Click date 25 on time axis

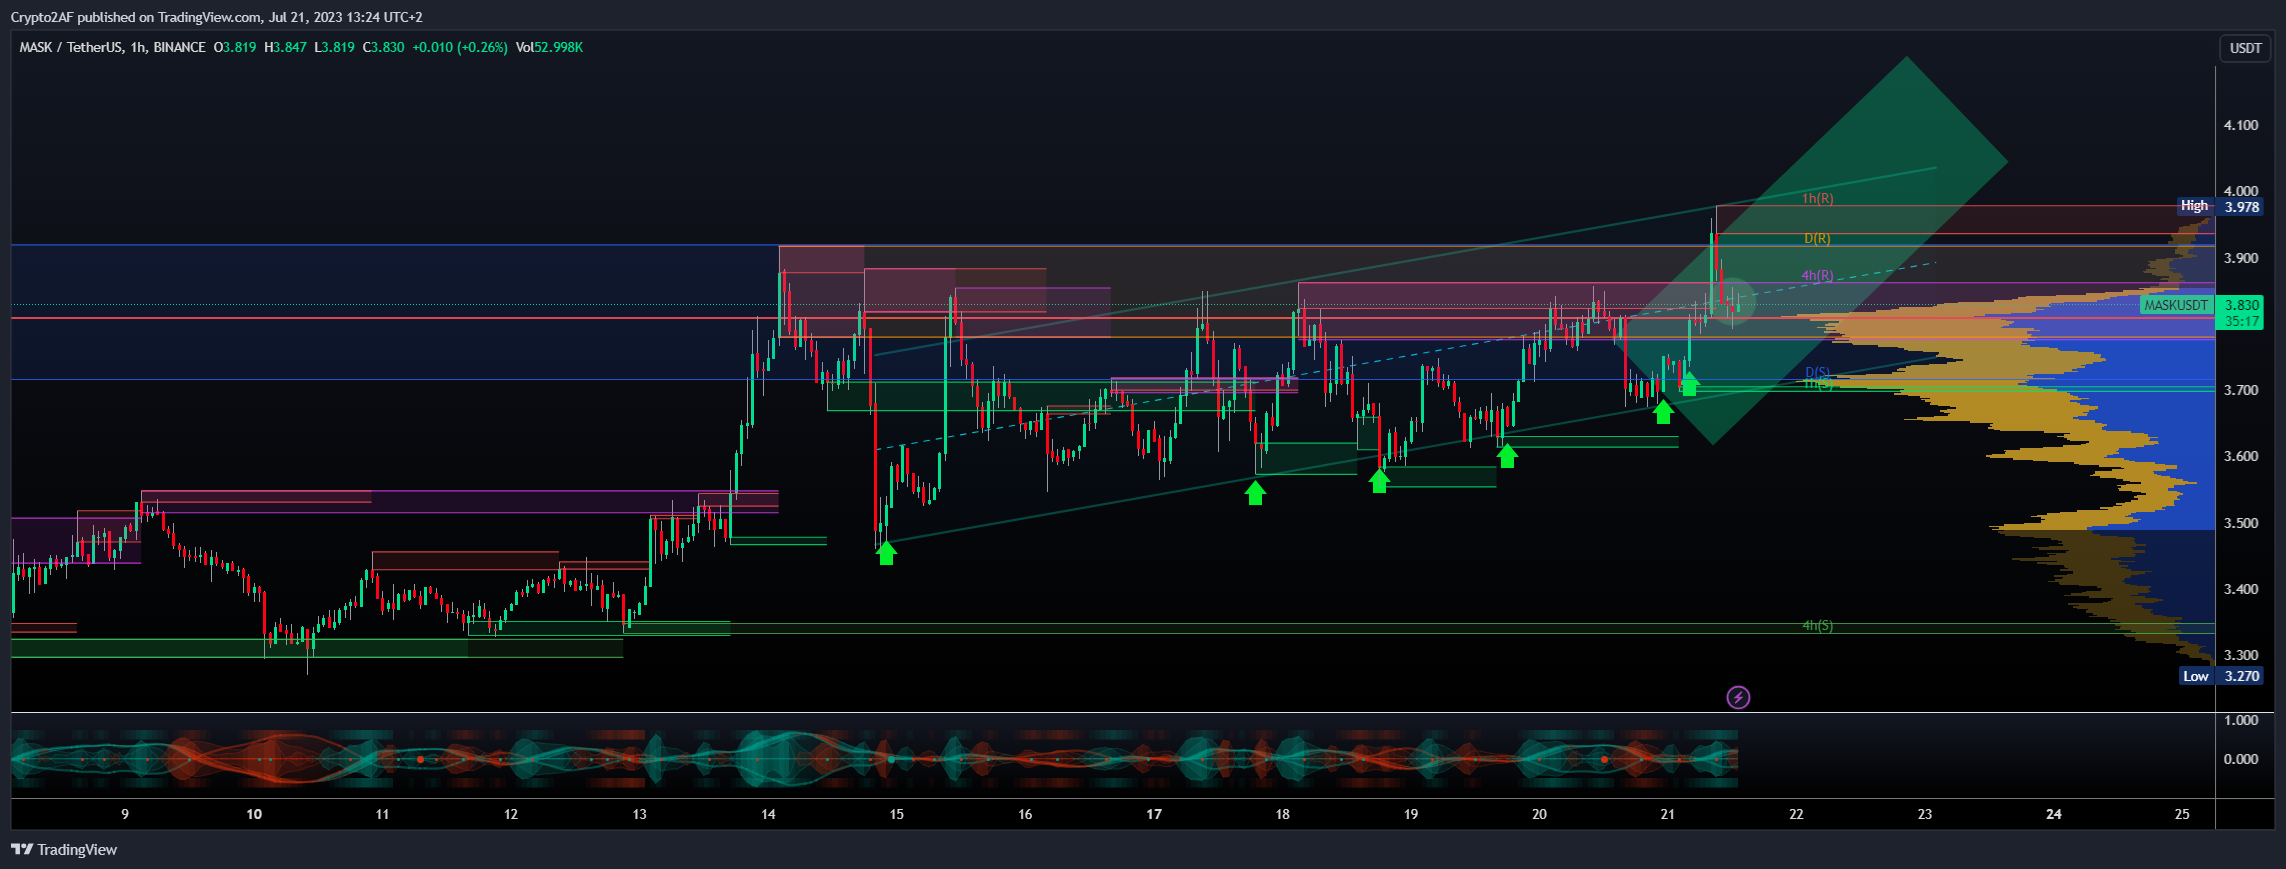point(2182,814)
